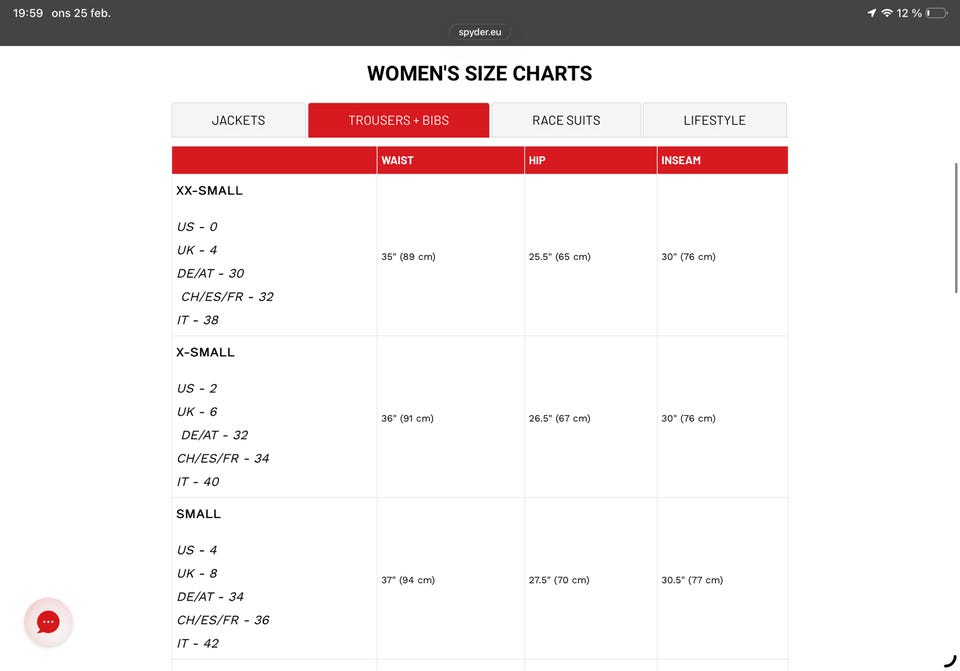The height and width of the screenshot is (671, 960).
Task: Click the Waist column header
Action: [x=398, y=160]
